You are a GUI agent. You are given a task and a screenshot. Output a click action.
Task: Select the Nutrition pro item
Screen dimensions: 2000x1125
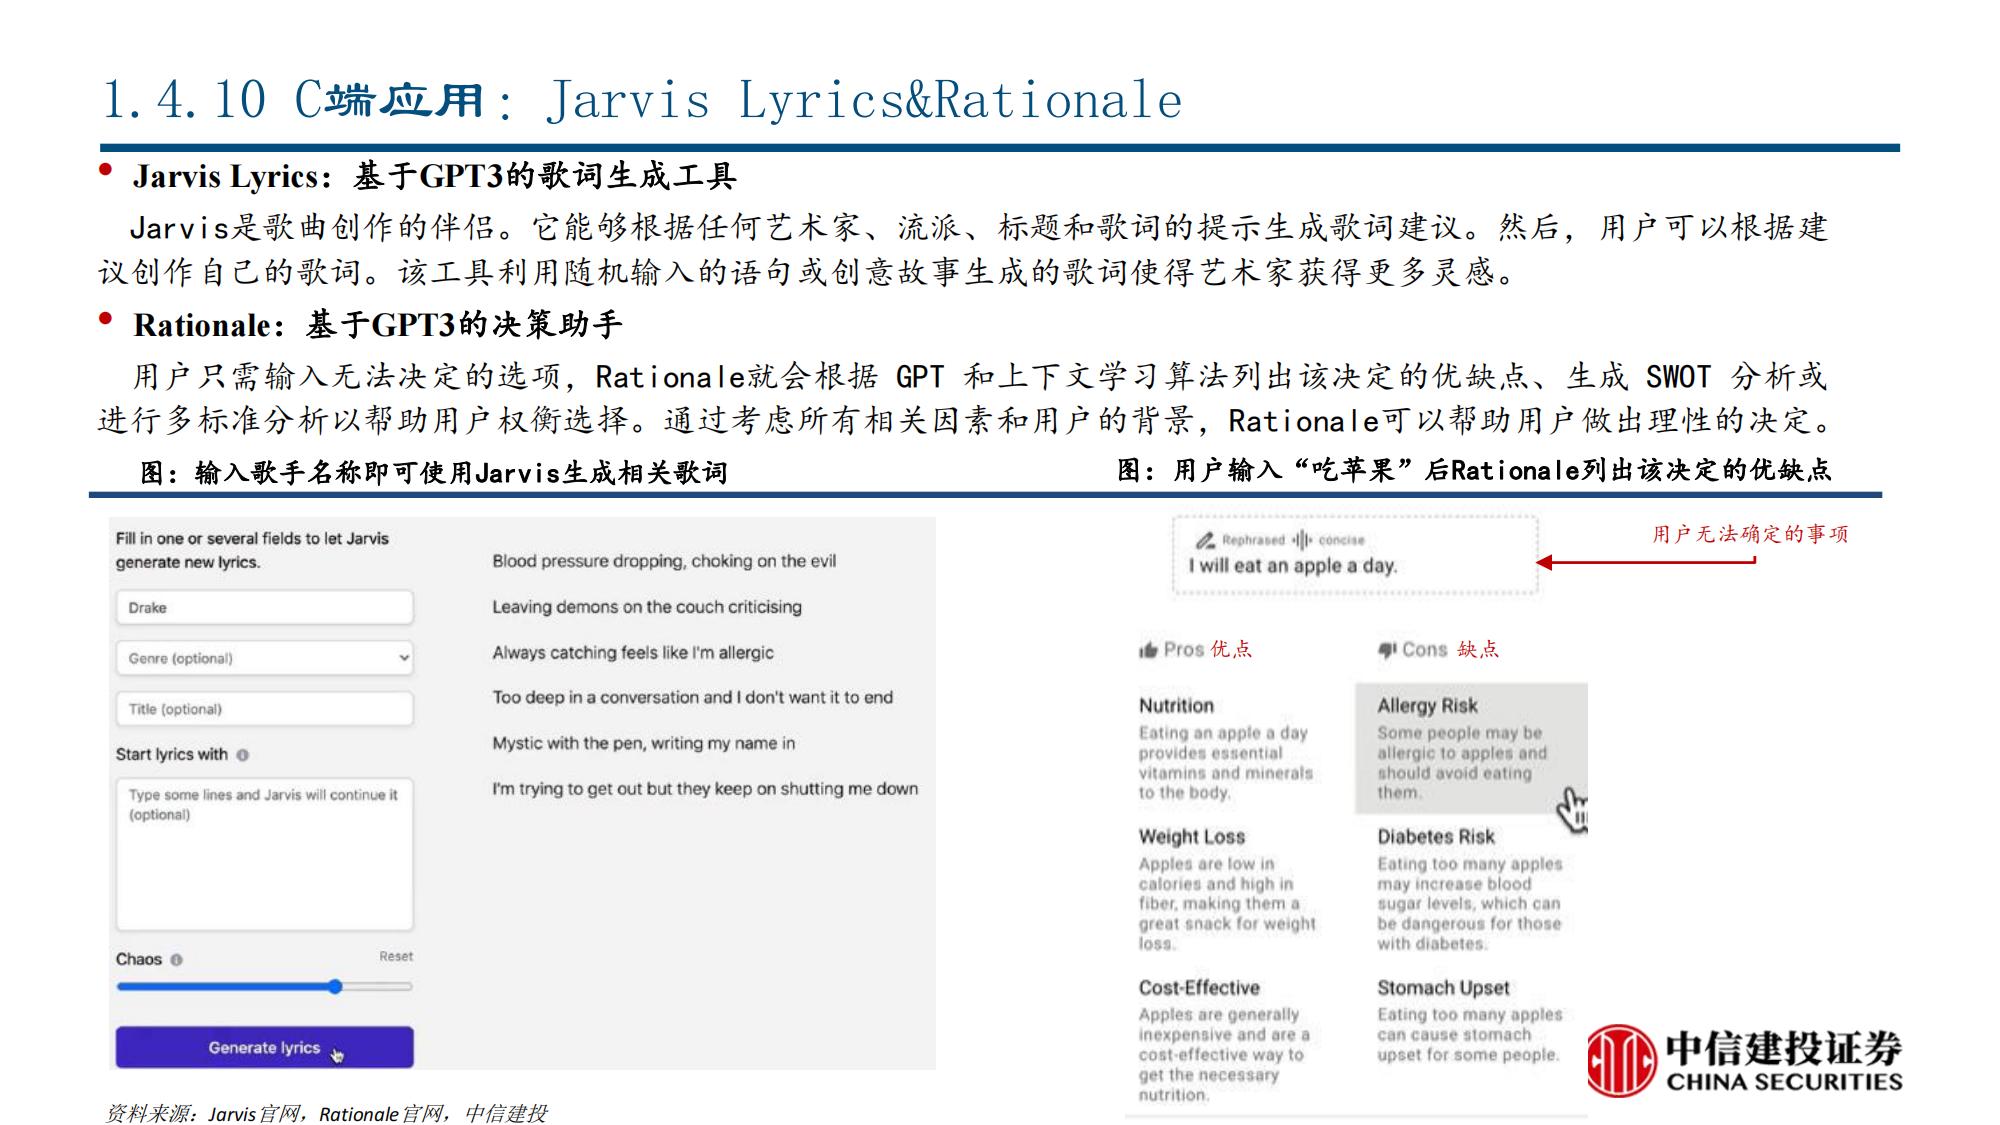point(1227,748)
